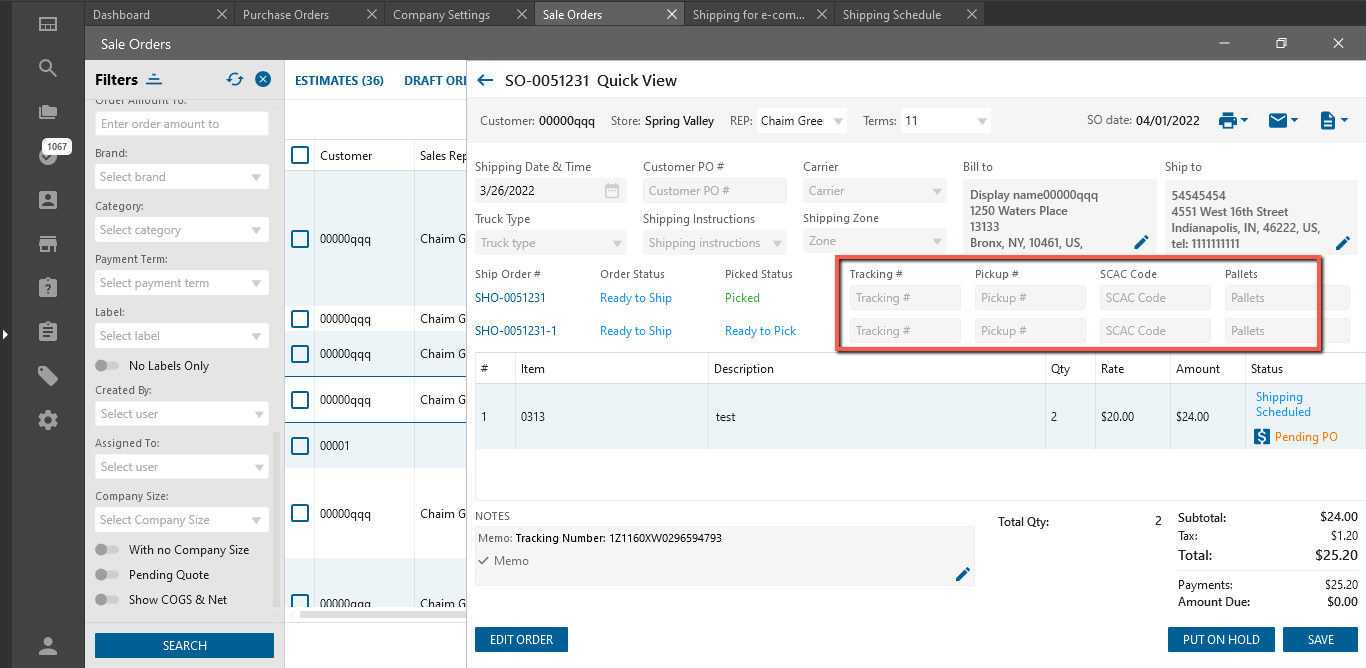Open the Created By user dropdown

pyautogui.click(x=182, y=414)
